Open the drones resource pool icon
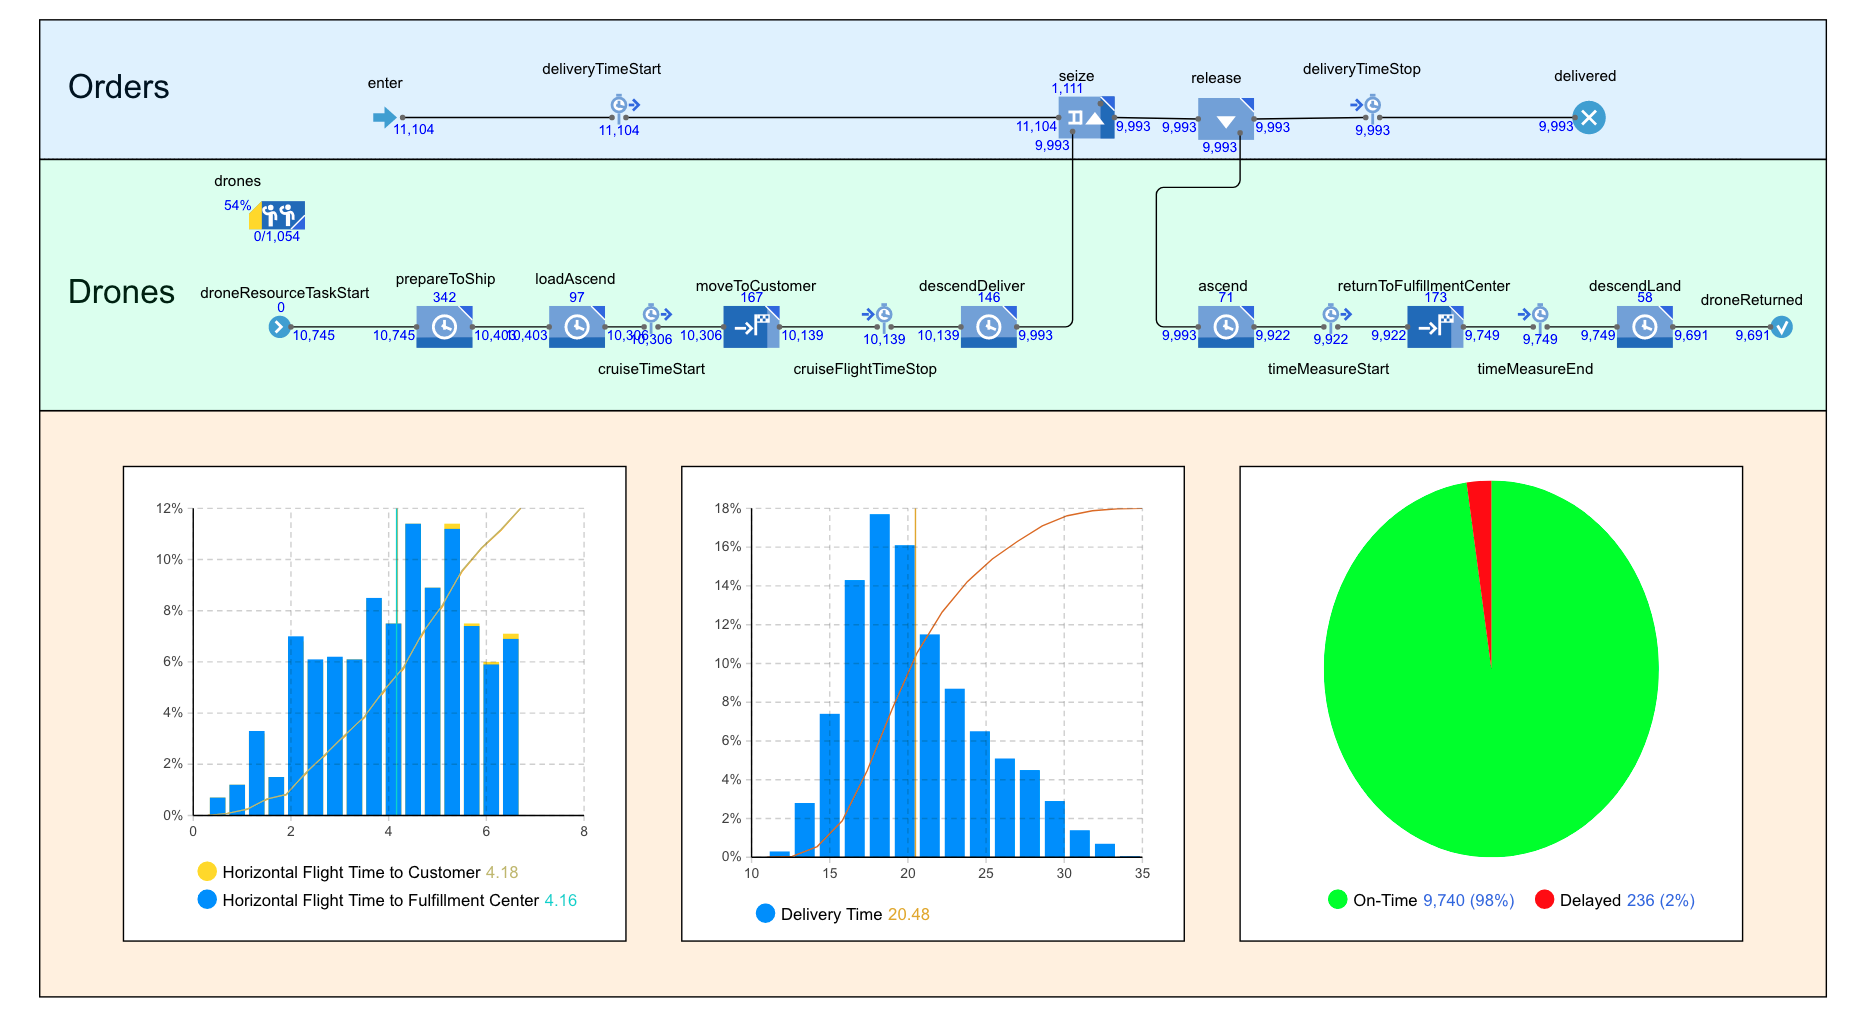The image size is (1864, 1026). pyautogui.click(x=277, y=215)
